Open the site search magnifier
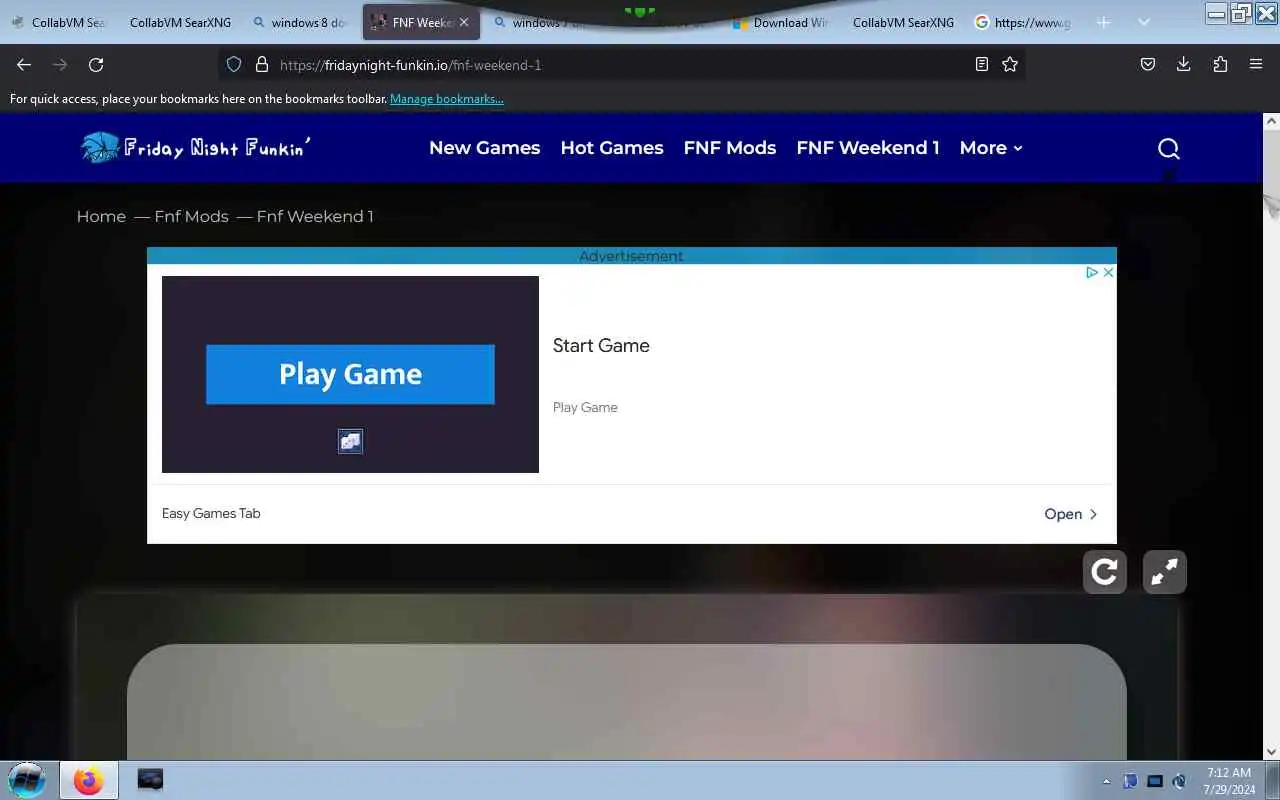This screenshot has width=1280, height=800. 1169,148
